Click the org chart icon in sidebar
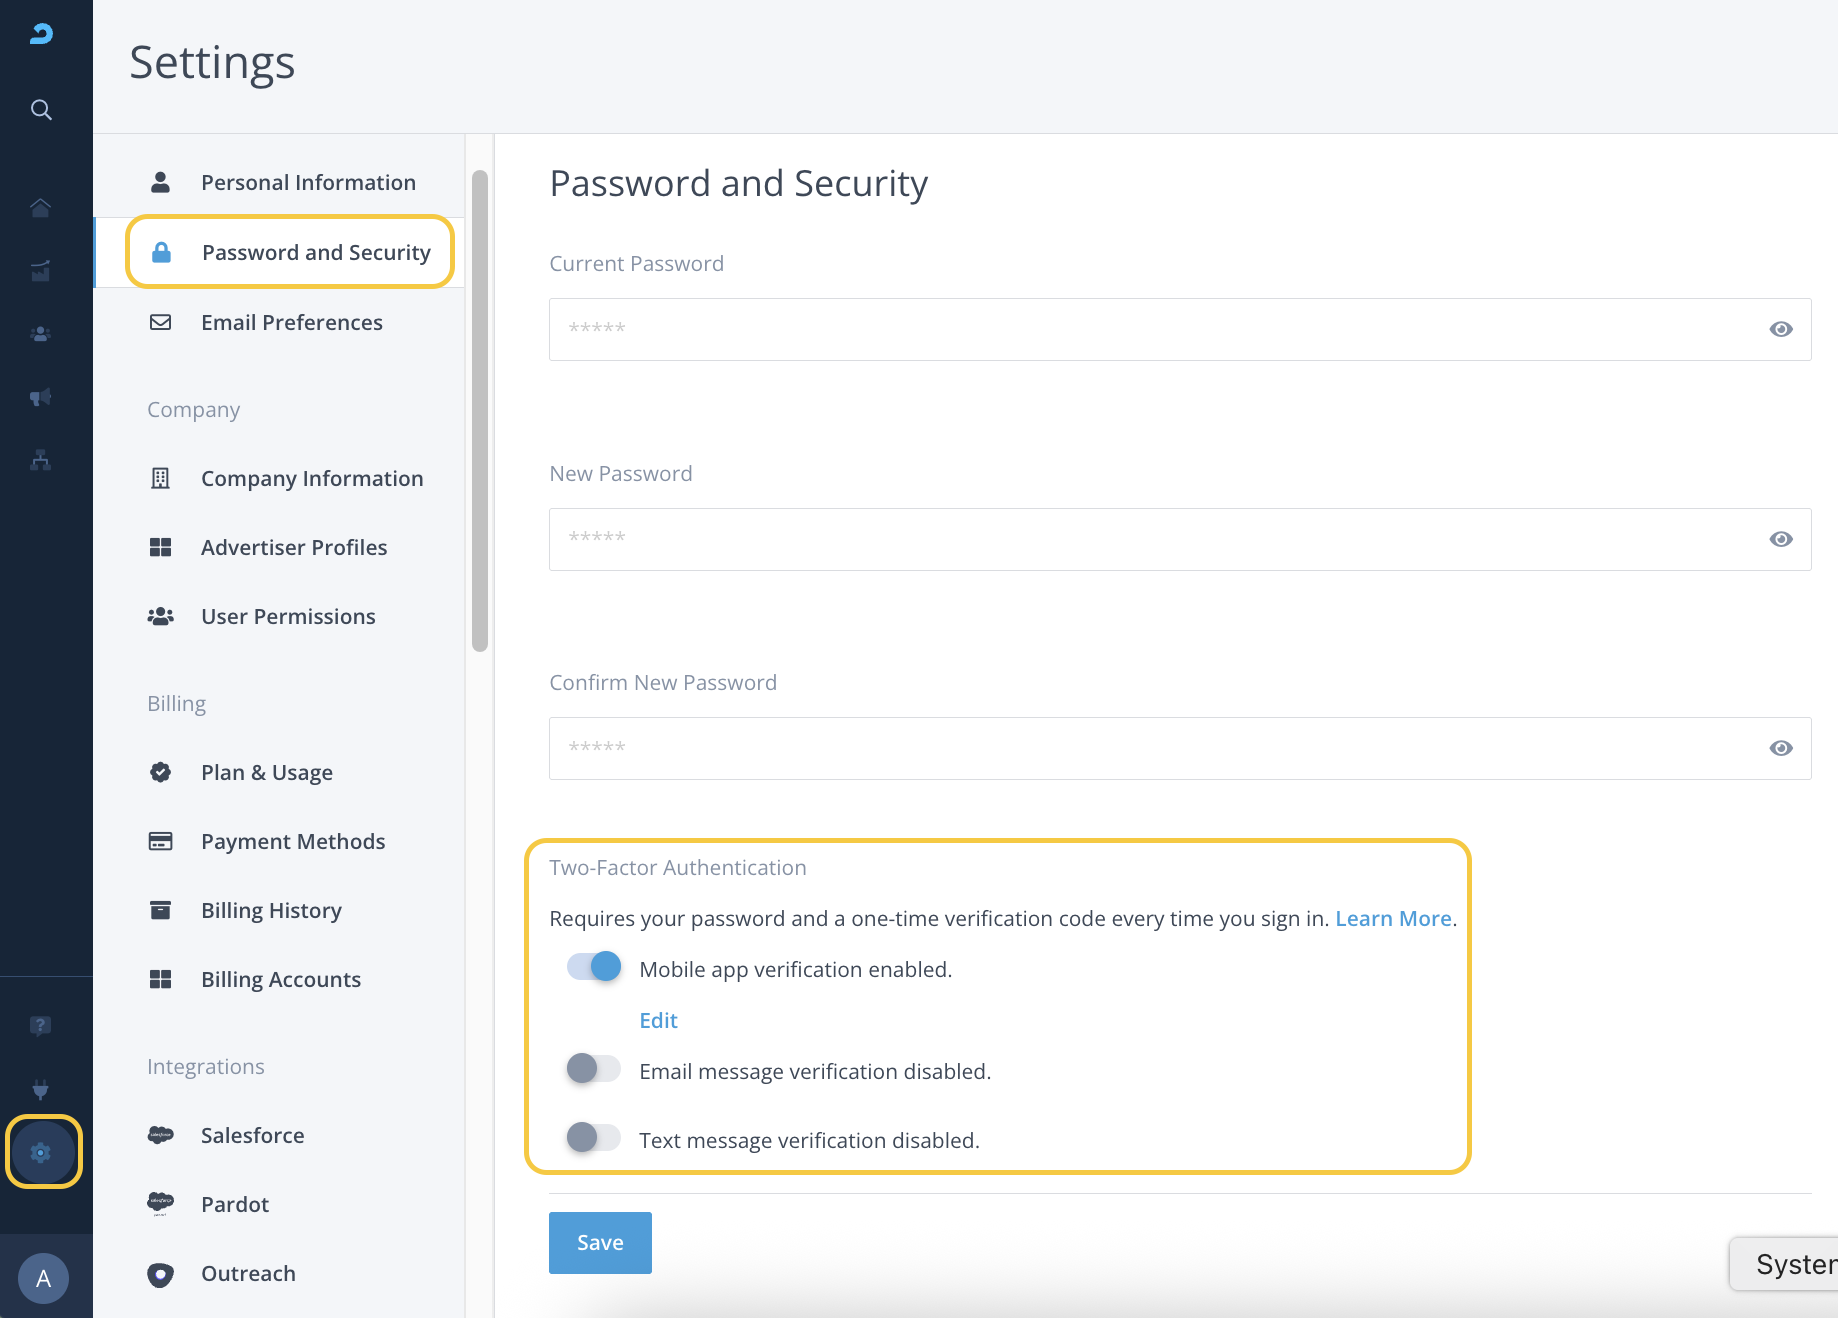Viewport: 1838px width, 1318px height. [41, 460]
